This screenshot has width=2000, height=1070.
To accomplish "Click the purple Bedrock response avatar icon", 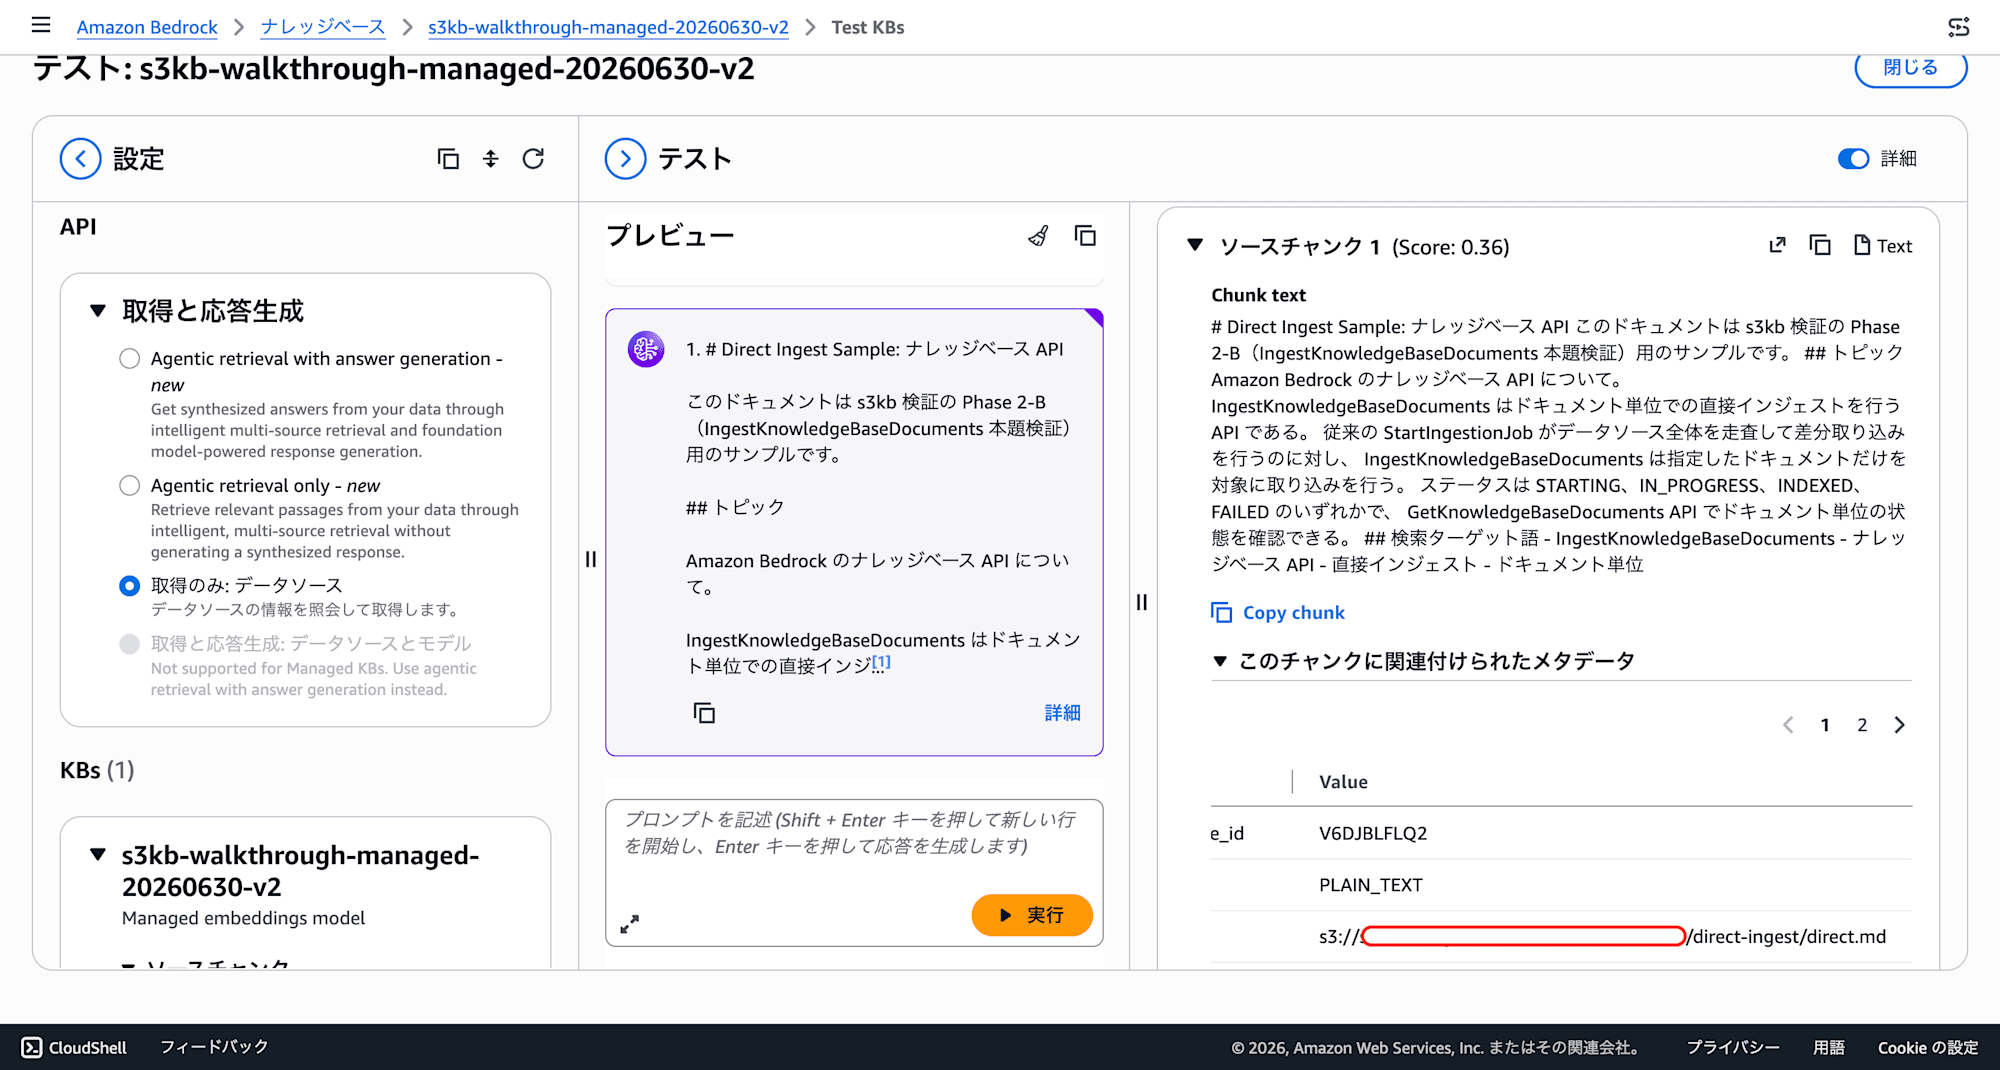I will (x=646, y=349).
